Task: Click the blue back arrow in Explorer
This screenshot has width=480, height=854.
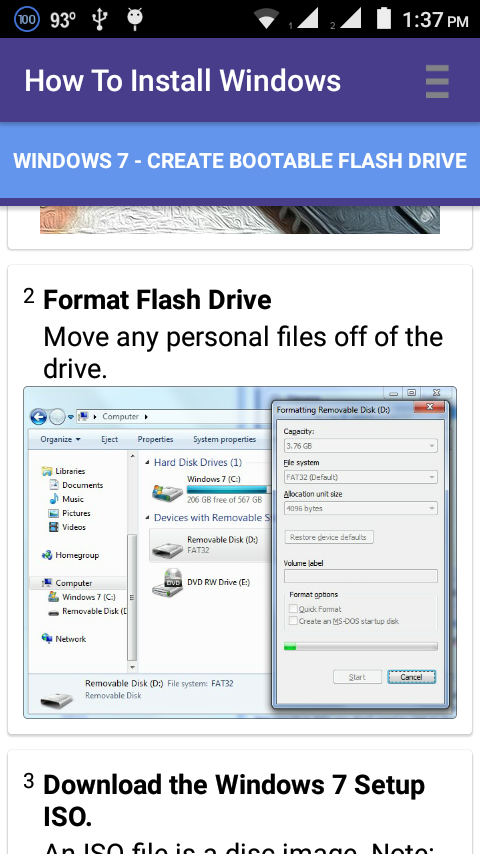Action: pyautogui.click(x=38, y=417)
